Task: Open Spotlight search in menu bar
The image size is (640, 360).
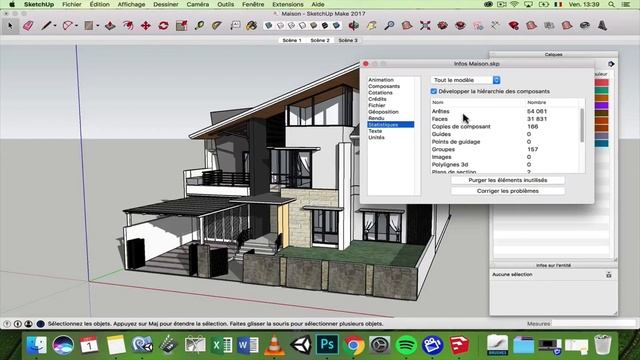Action: point(611,4)
